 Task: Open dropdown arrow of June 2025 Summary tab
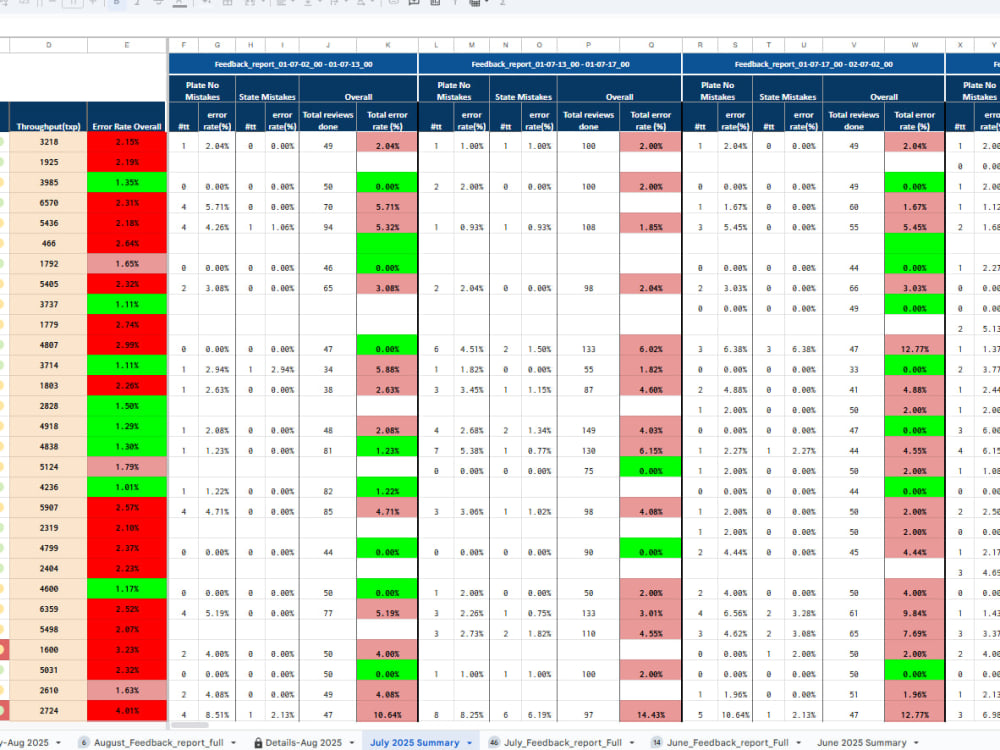click(916, 743)
